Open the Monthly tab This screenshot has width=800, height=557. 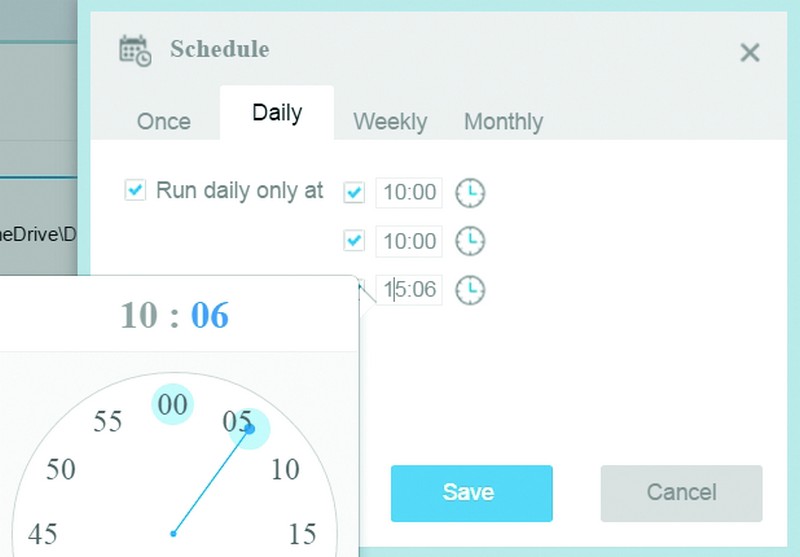tap(504, 121)
